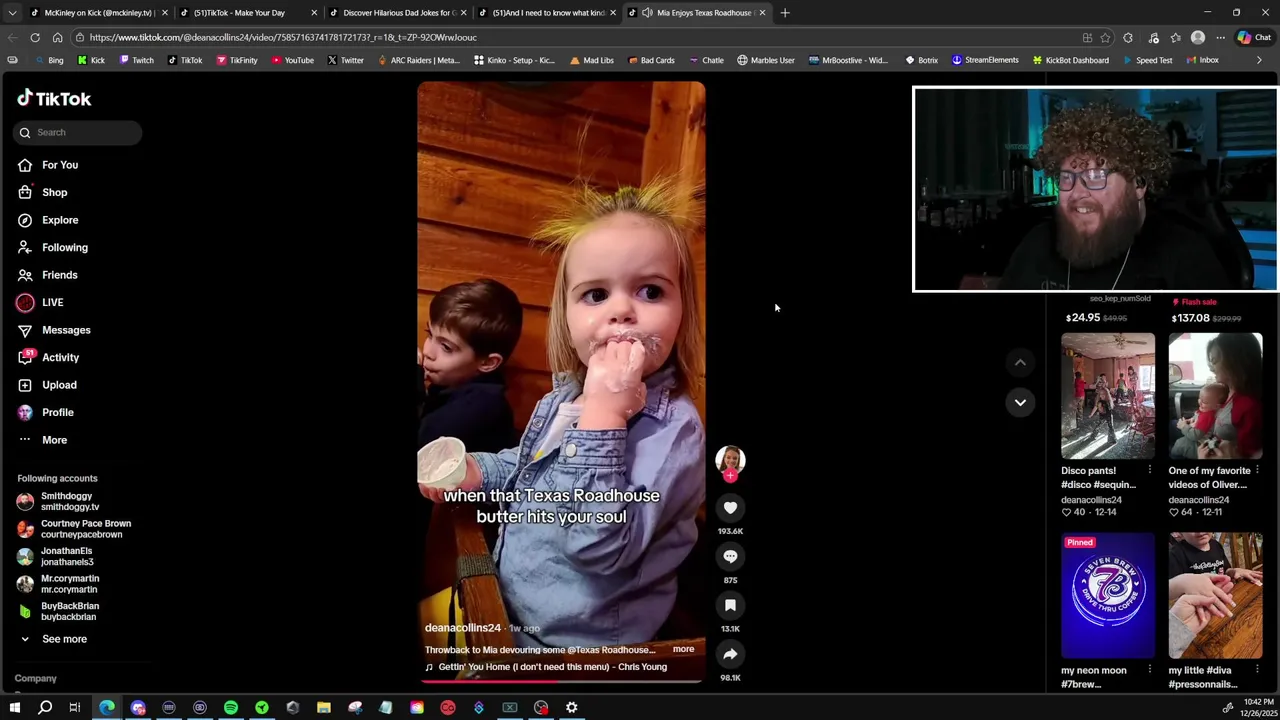
Task: Bookmark the video with the favorites icon
Action: click(x=730, y=605)
